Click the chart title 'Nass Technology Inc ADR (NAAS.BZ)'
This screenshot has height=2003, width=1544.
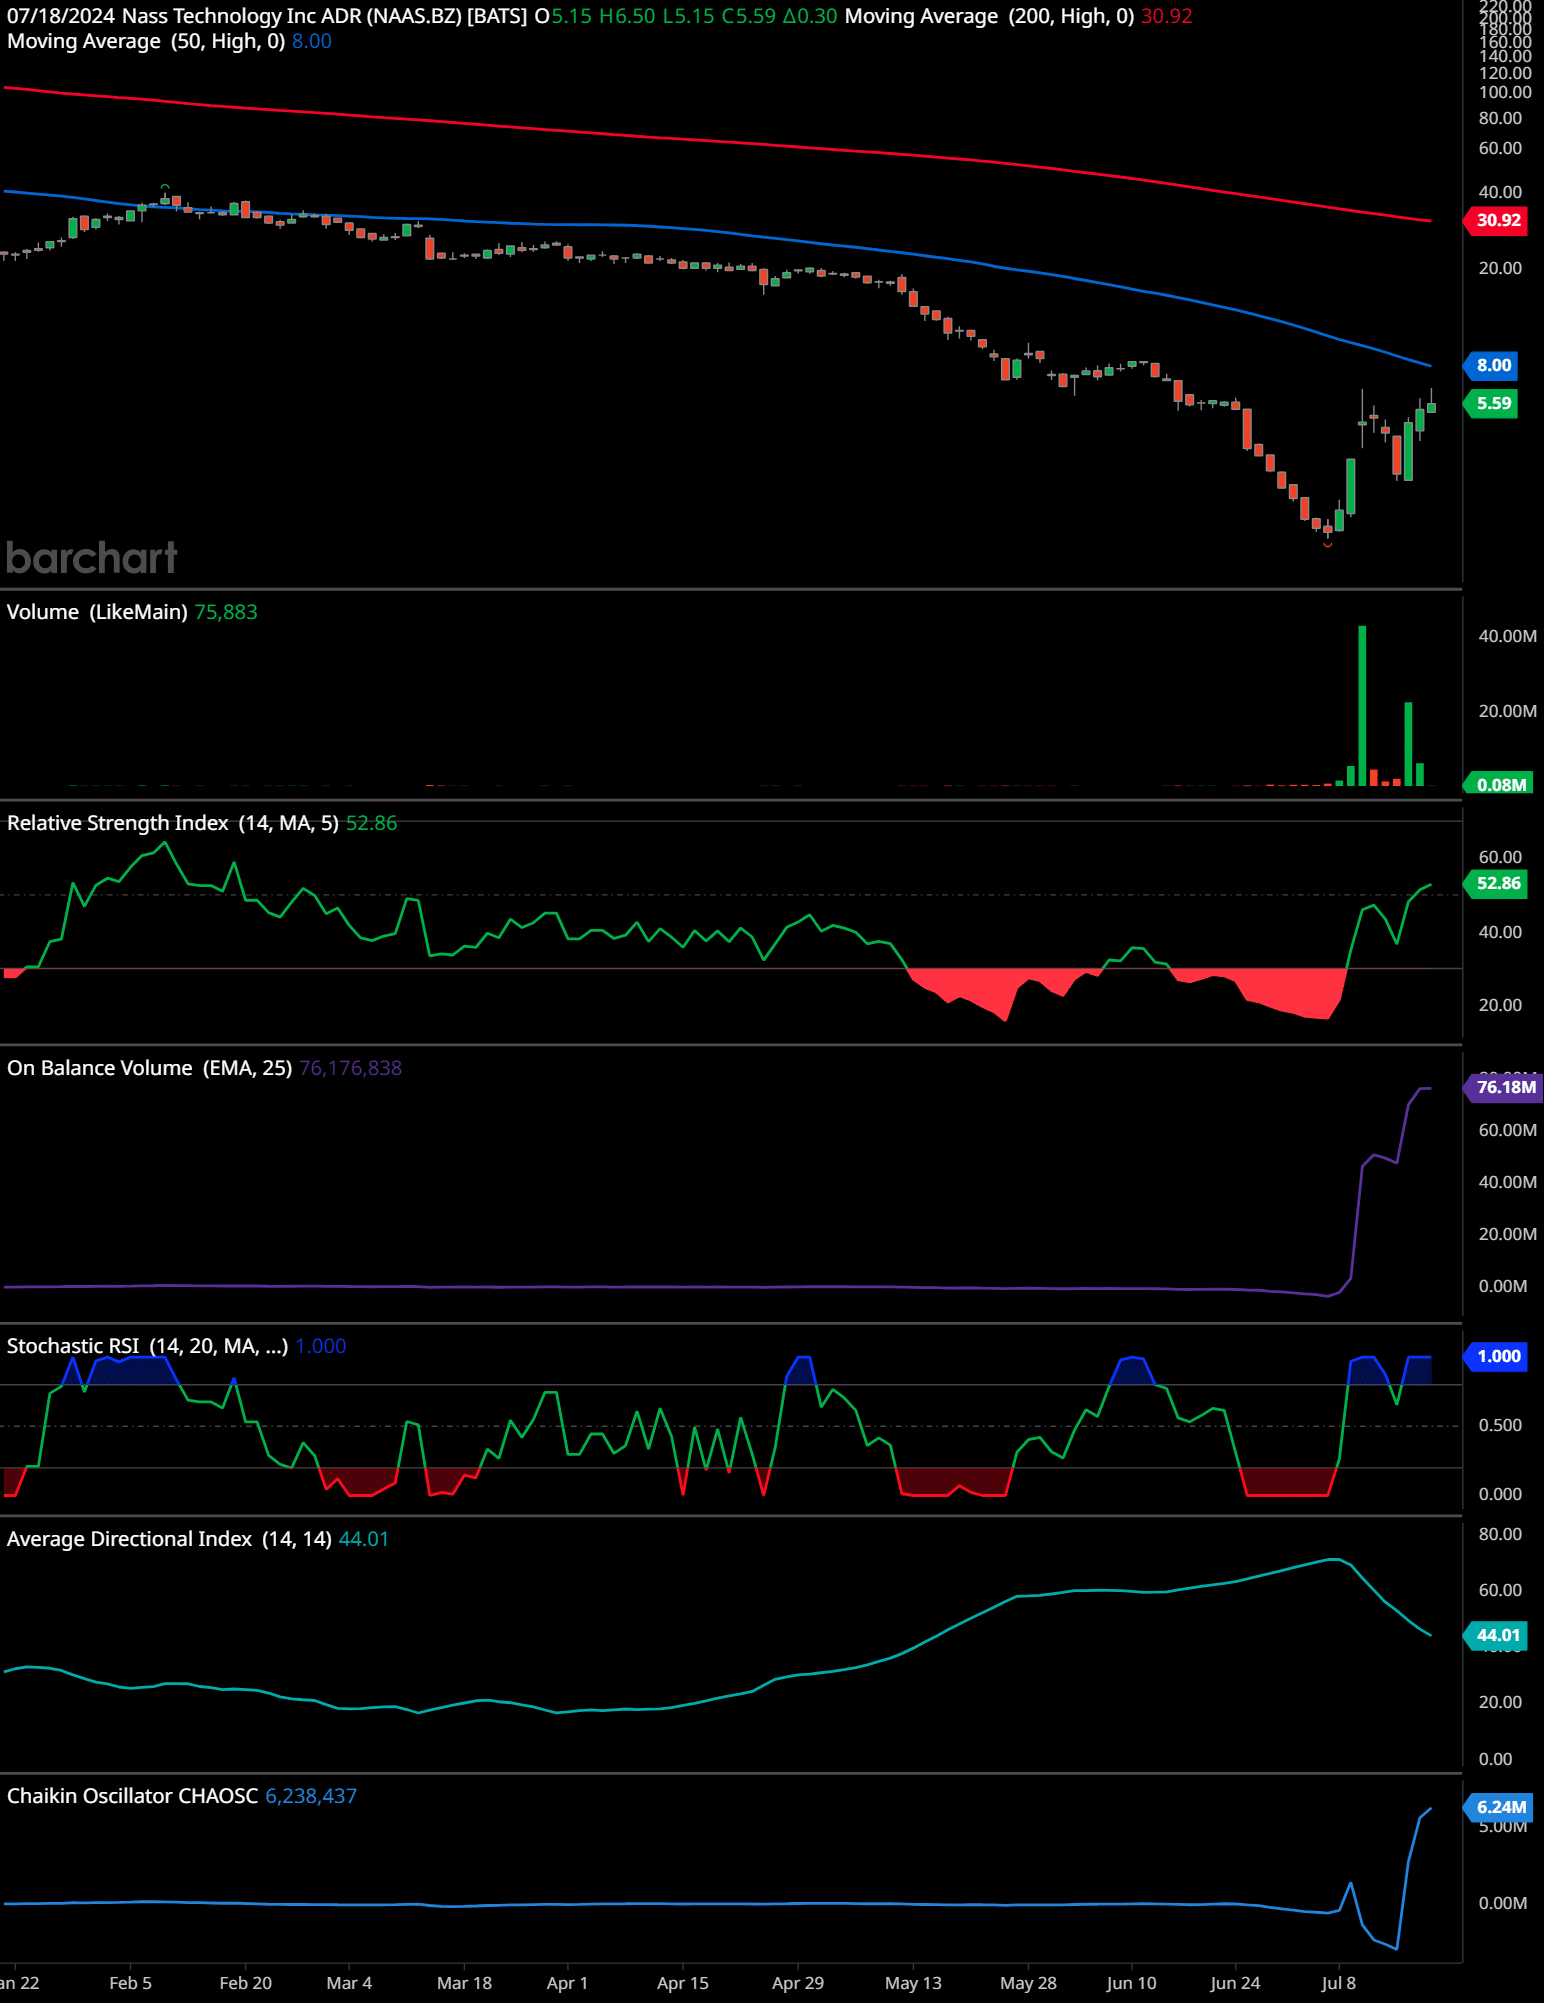point(294,16)
